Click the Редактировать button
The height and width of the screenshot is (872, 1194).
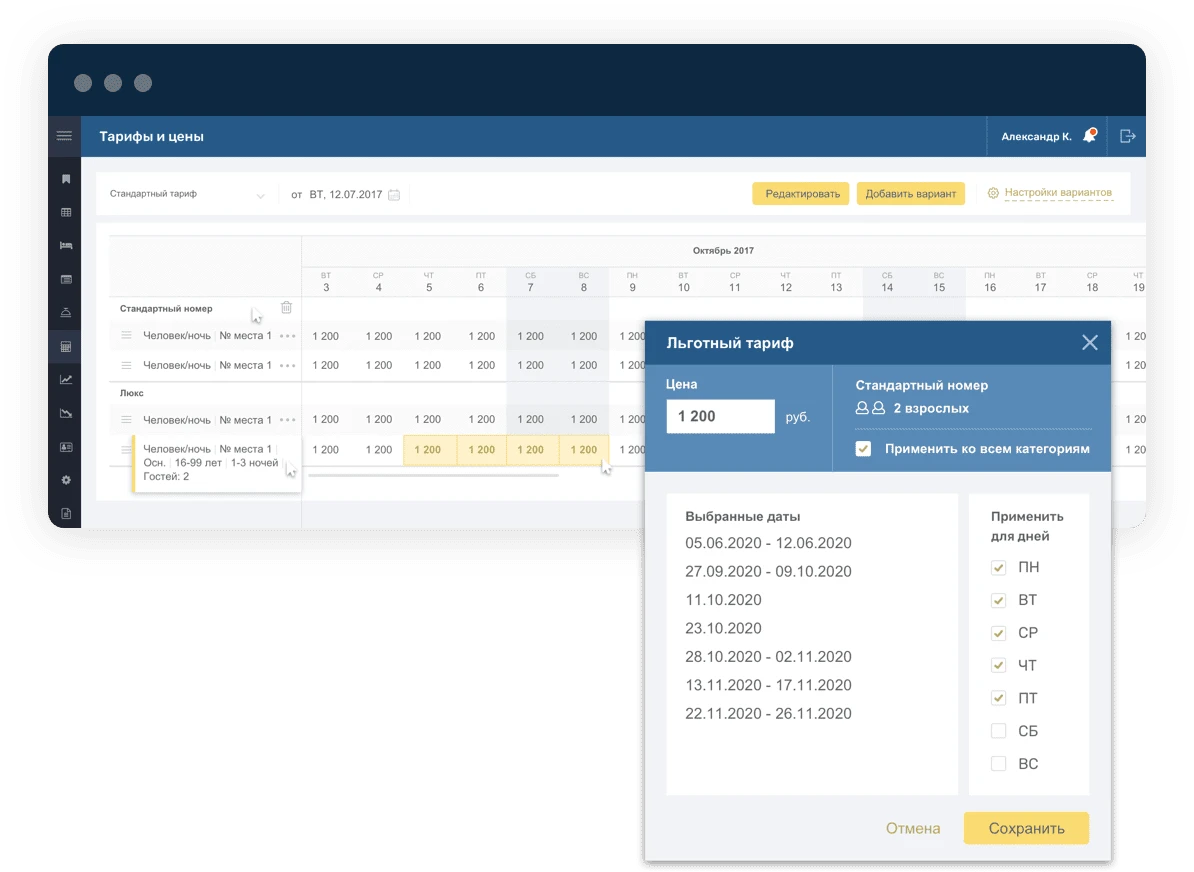801,193
